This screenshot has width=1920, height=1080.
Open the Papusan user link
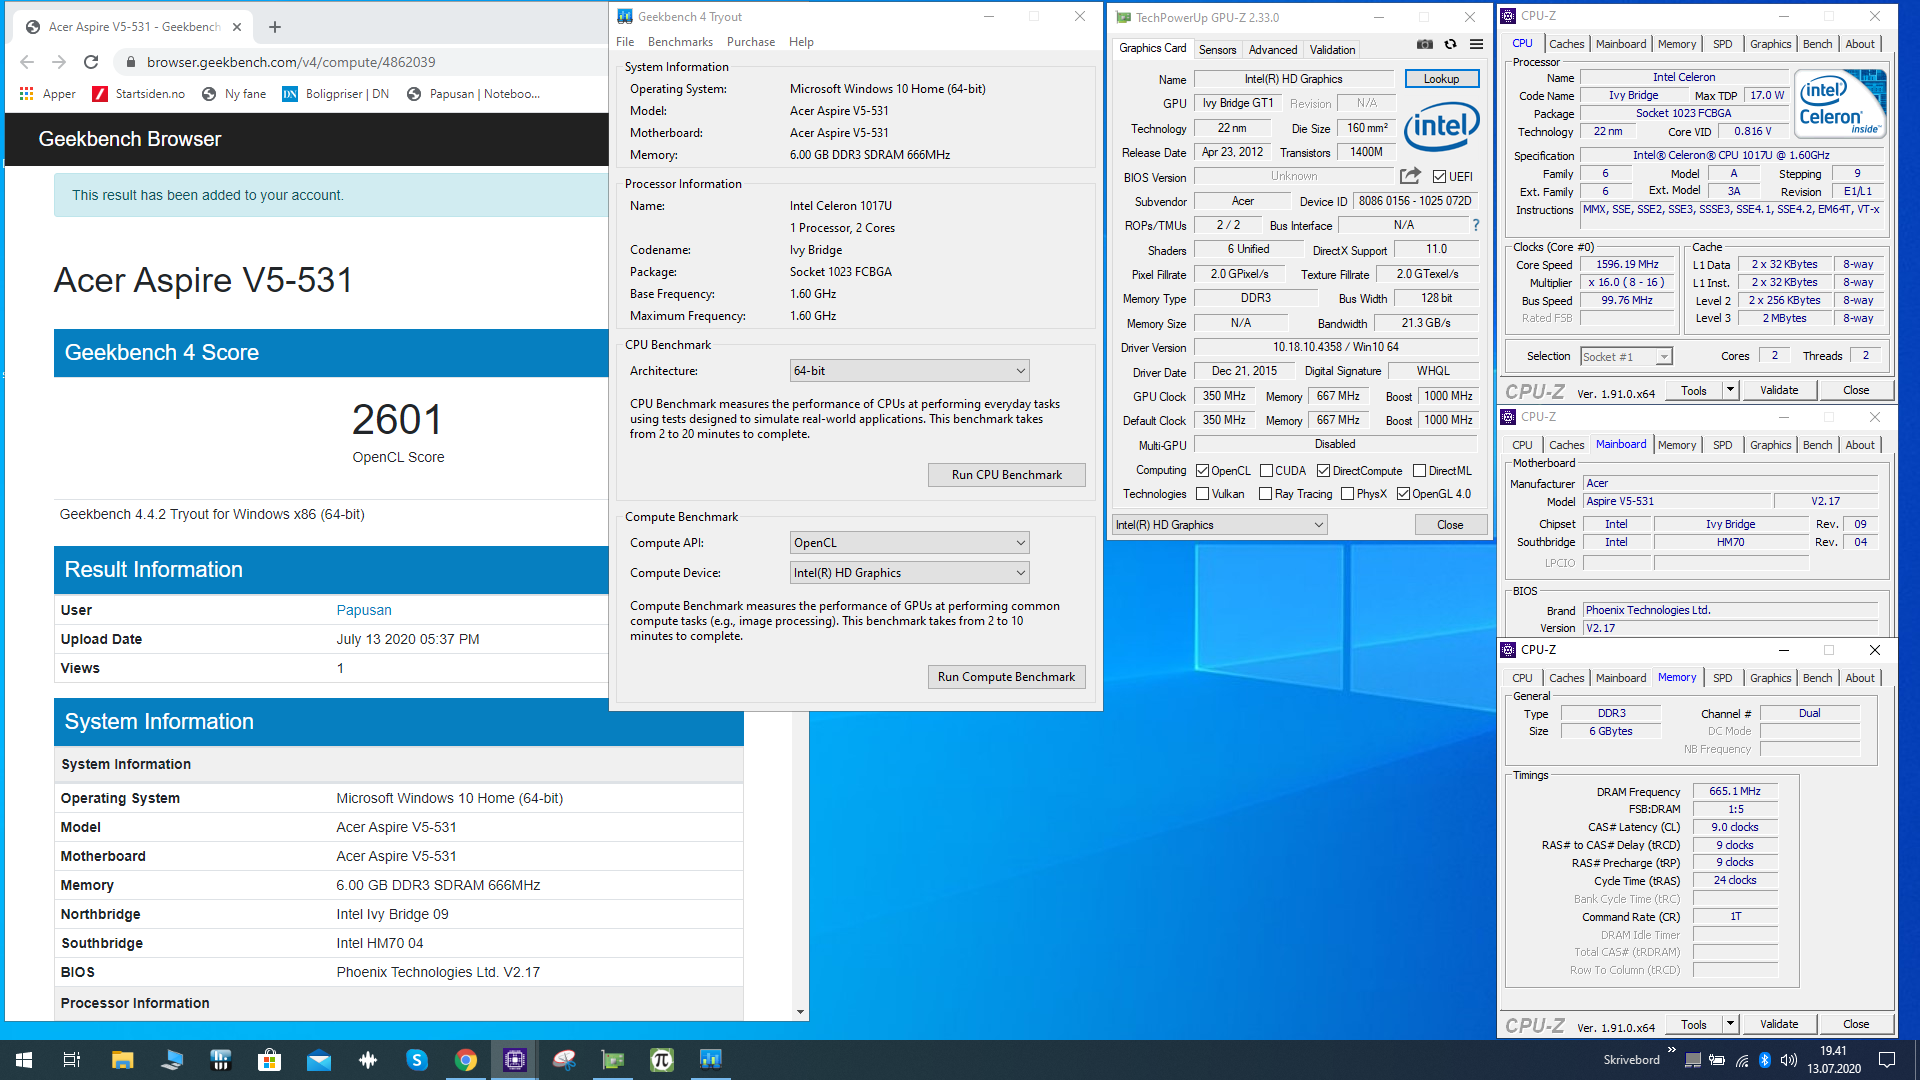[364, 610]
